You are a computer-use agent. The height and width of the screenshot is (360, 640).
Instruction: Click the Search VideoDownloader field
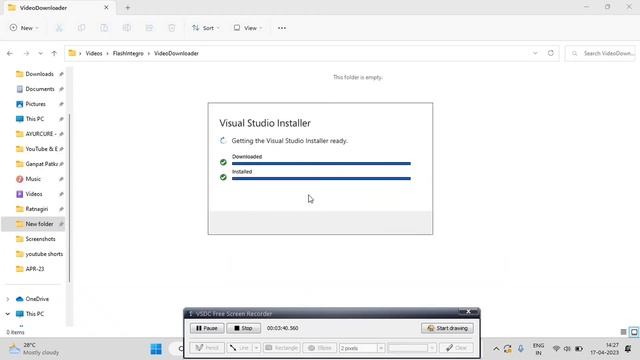(600, 53)
